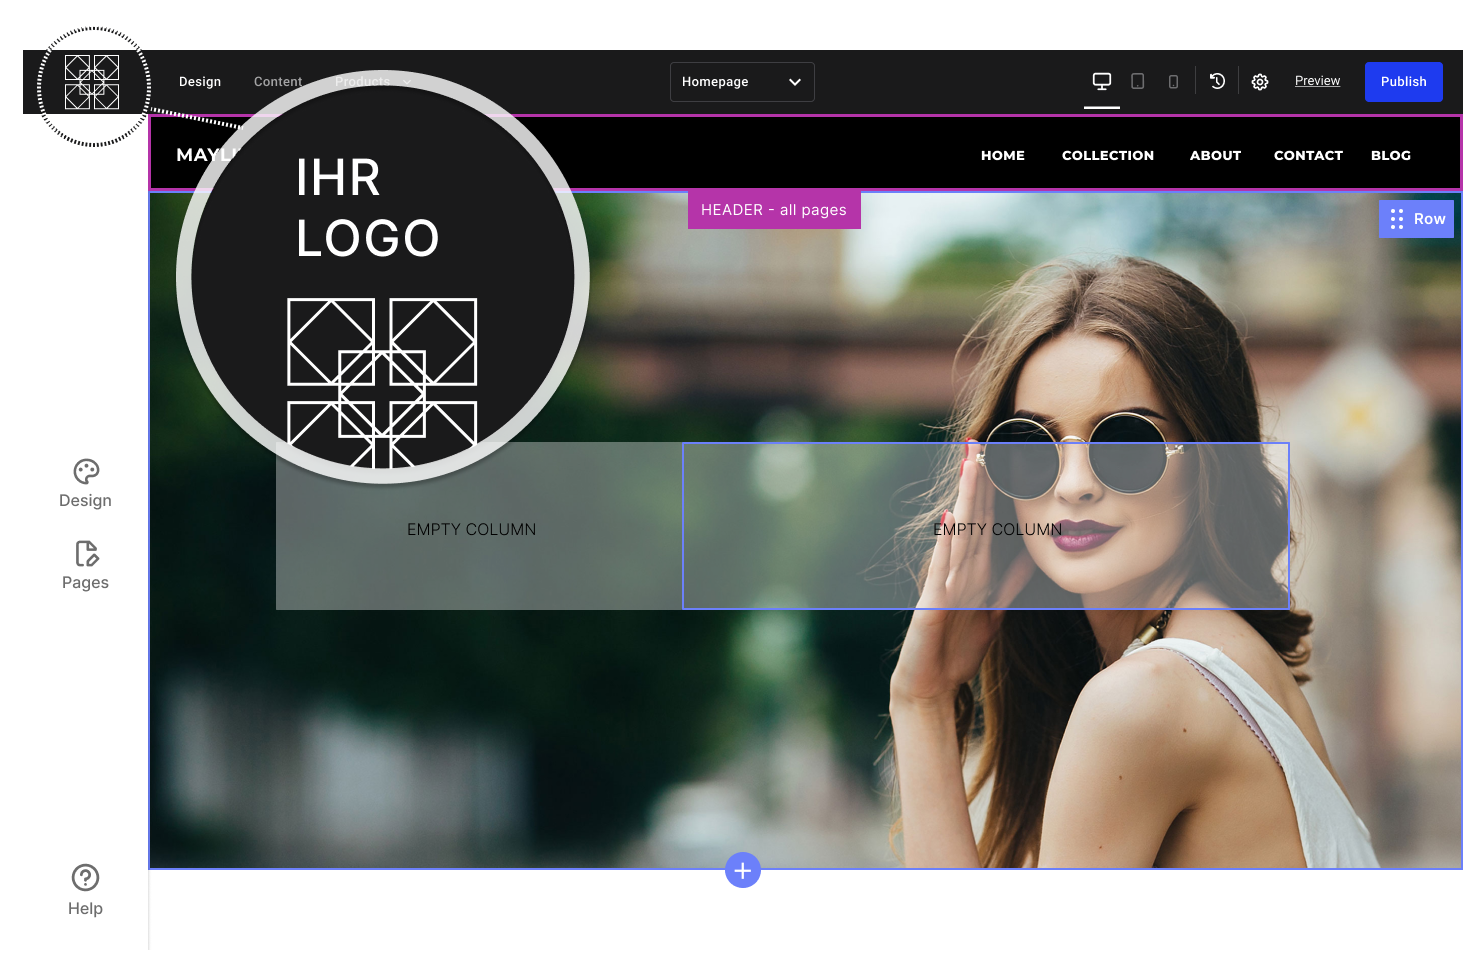1484x979 pixels.
Task: Select BLOG in the site navigation
Action: pos(1391,155)
